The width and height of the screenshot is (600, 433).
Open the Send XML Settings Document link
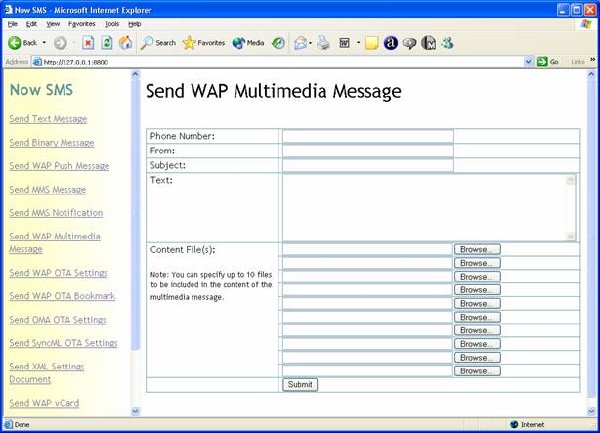coord(47,373)
